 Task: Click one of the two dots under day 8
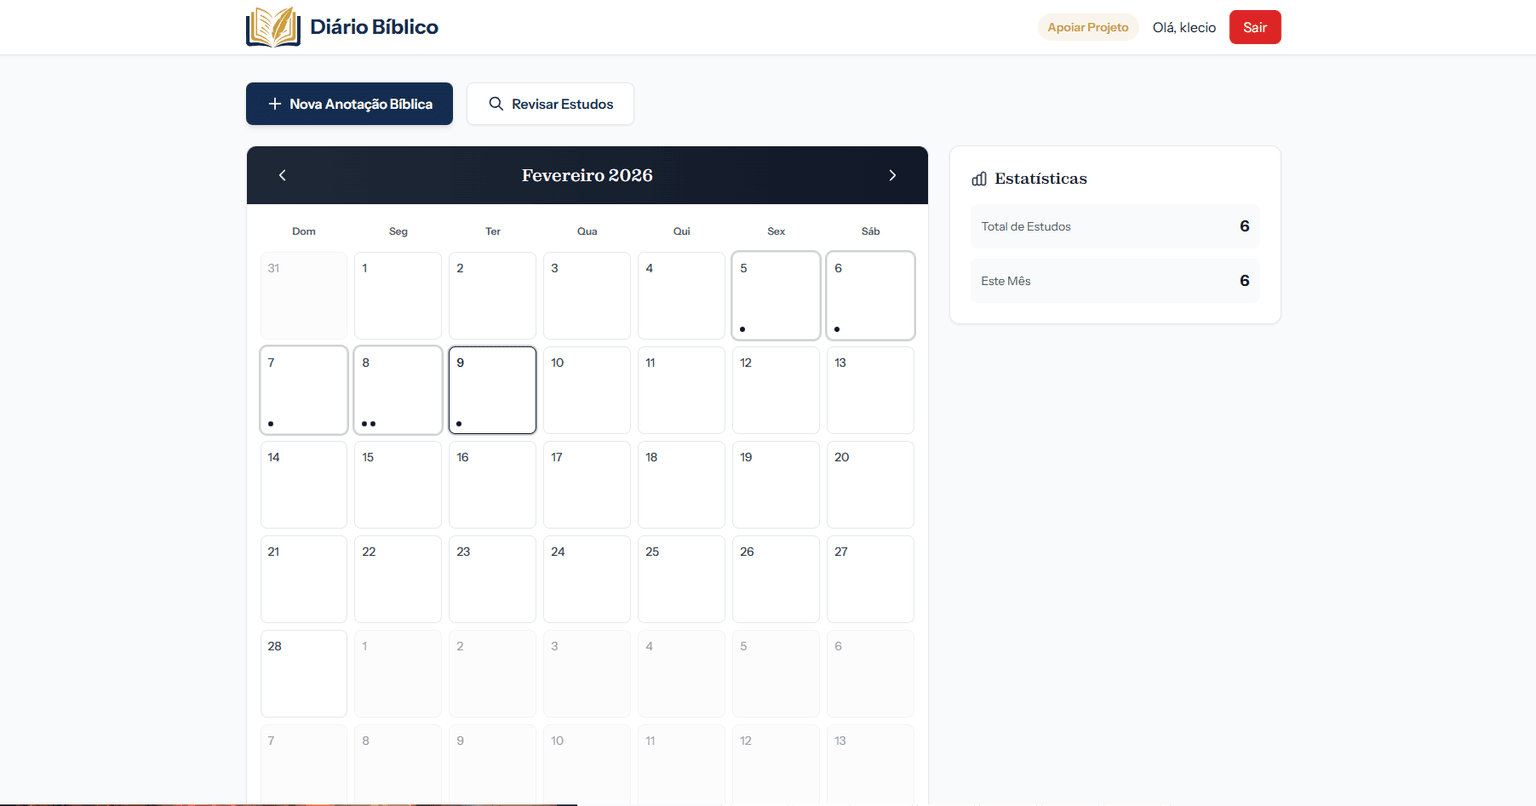[365, 423]
